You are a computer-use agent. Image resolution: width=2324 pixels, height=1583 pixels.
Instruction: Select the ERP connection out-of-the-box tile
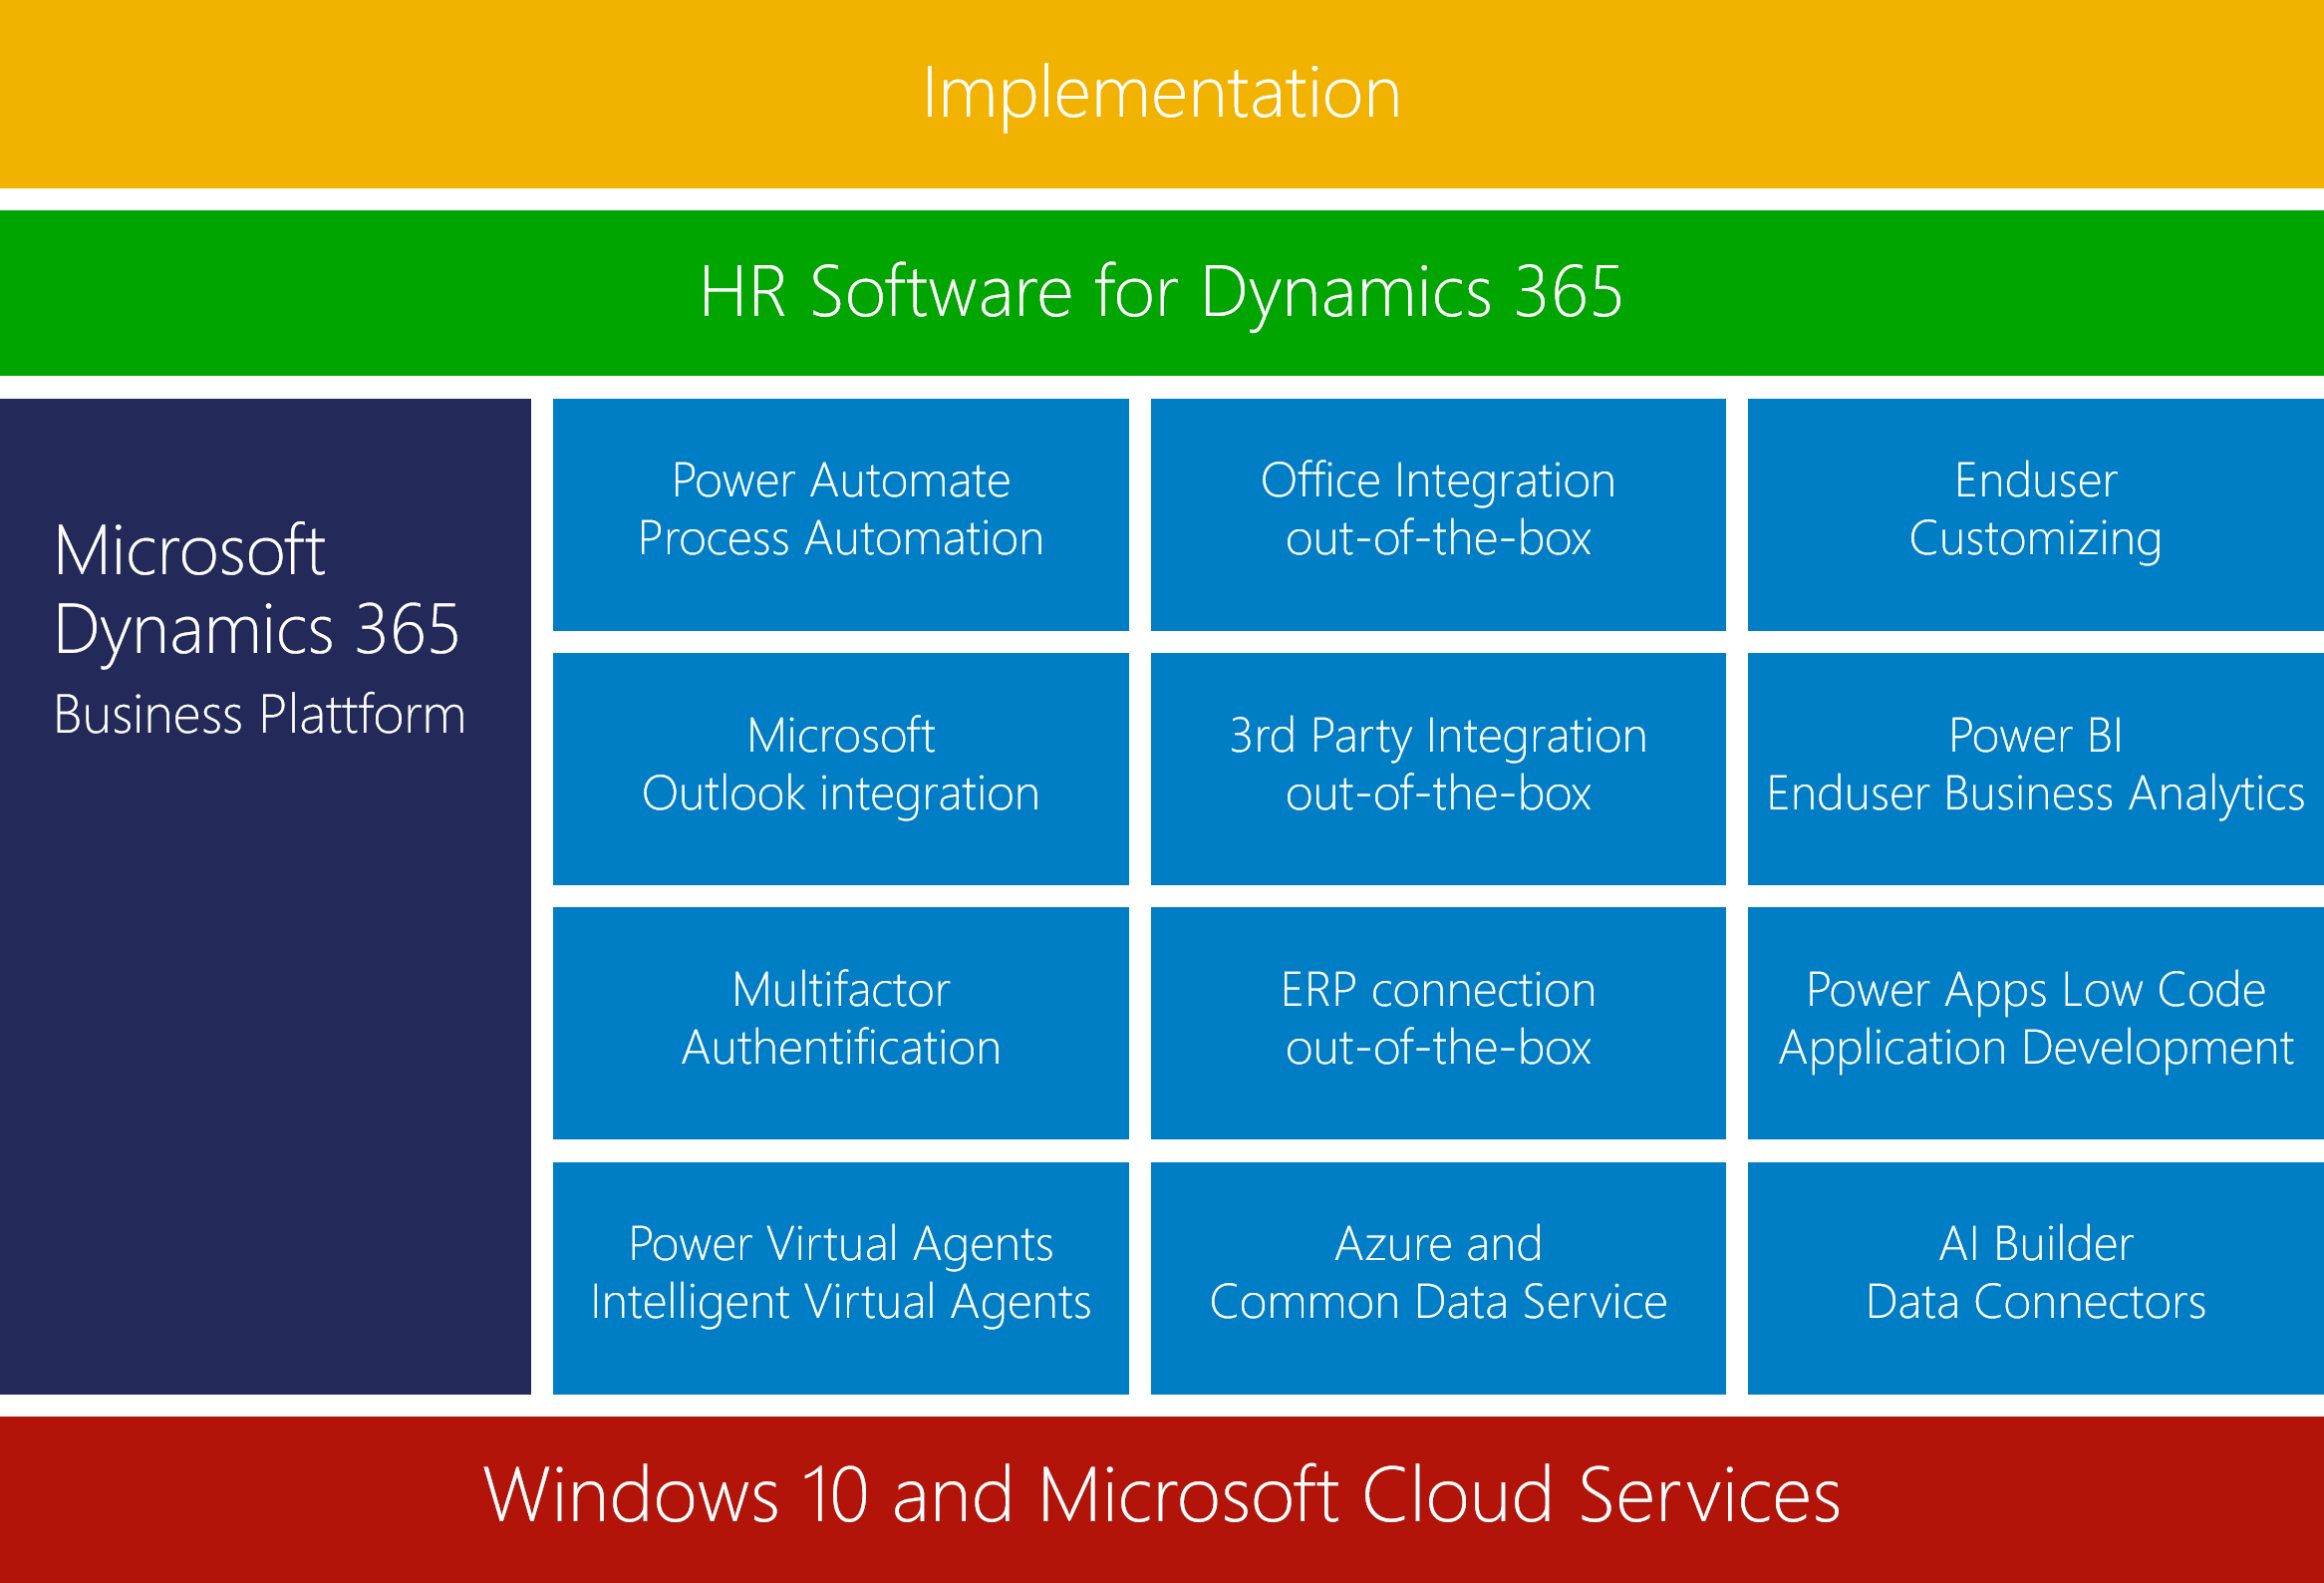click(1438, 1022)
